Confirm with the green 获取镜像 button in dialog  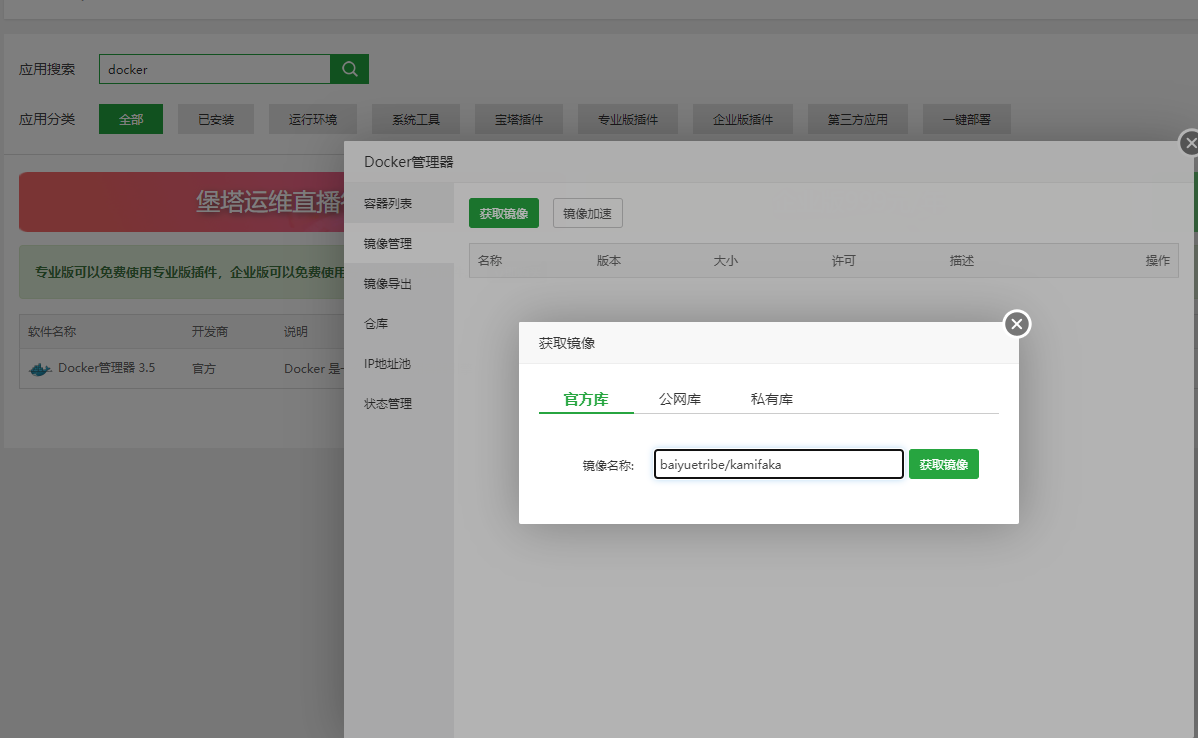(x=943, y=463)
